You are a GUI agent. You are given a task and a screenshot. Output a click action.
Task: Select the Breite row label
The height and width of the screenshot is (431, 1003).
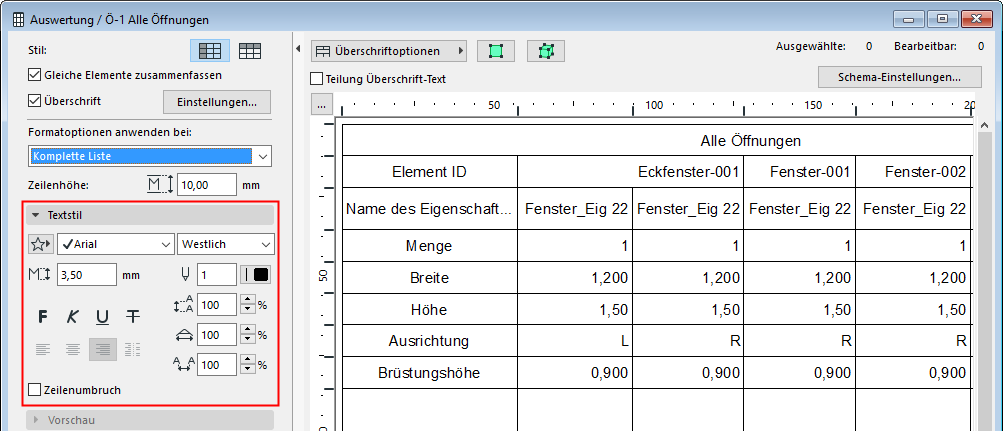click(429, 278)
